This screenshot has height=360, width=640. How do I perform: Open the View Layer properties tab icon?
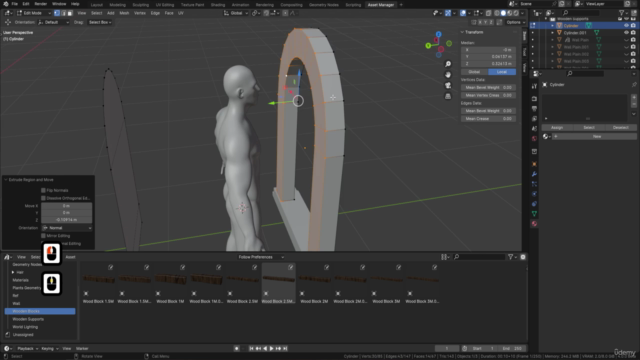click(x=534, y=119)
